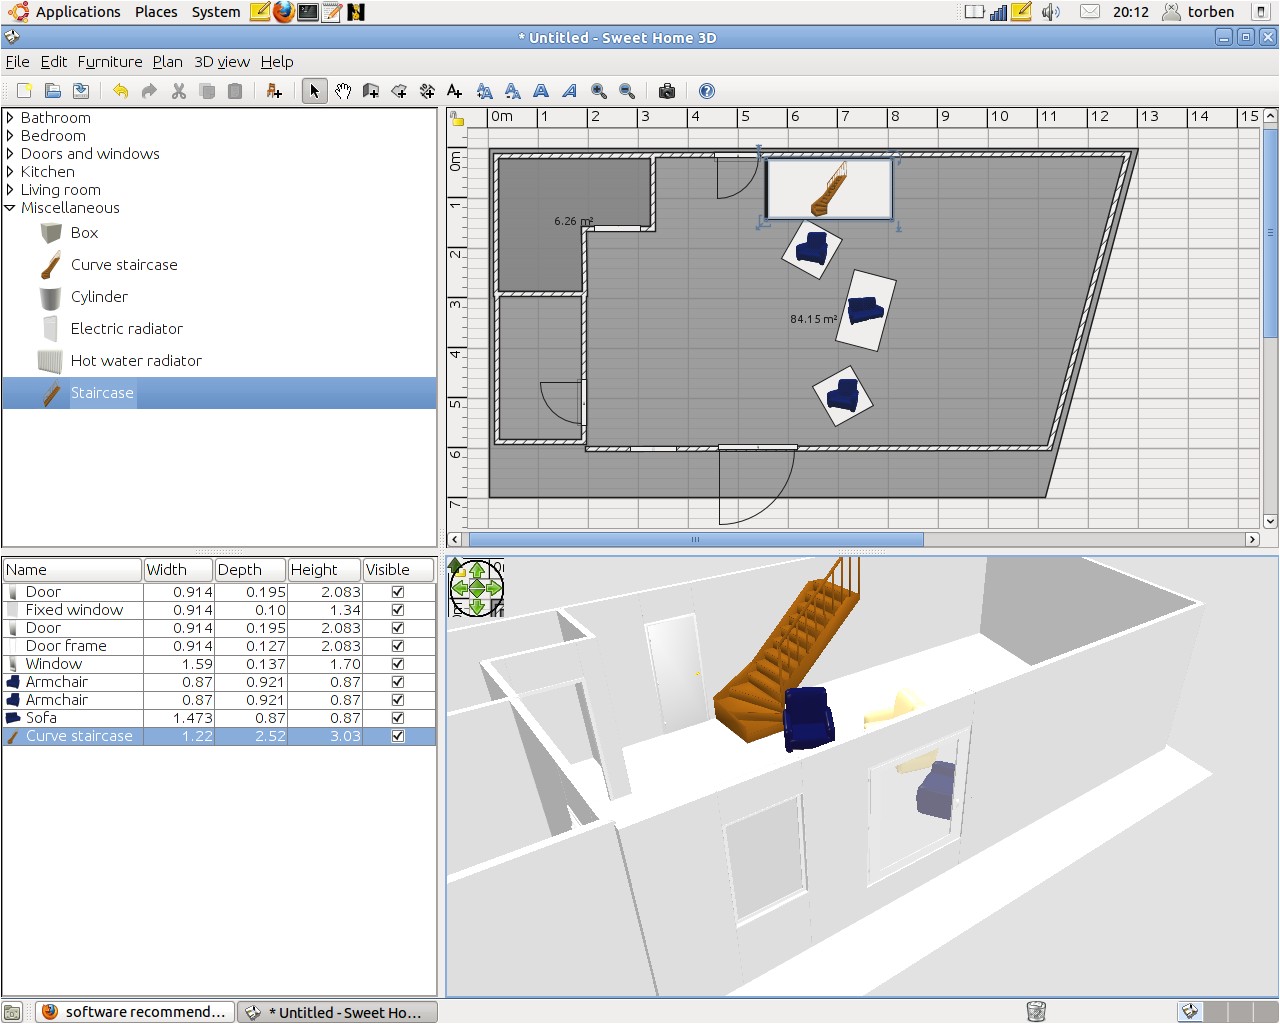Viewport: 1280px width, 1024px height.
Task: Expand the Doors and windows category
Action: tap(10, 153)
